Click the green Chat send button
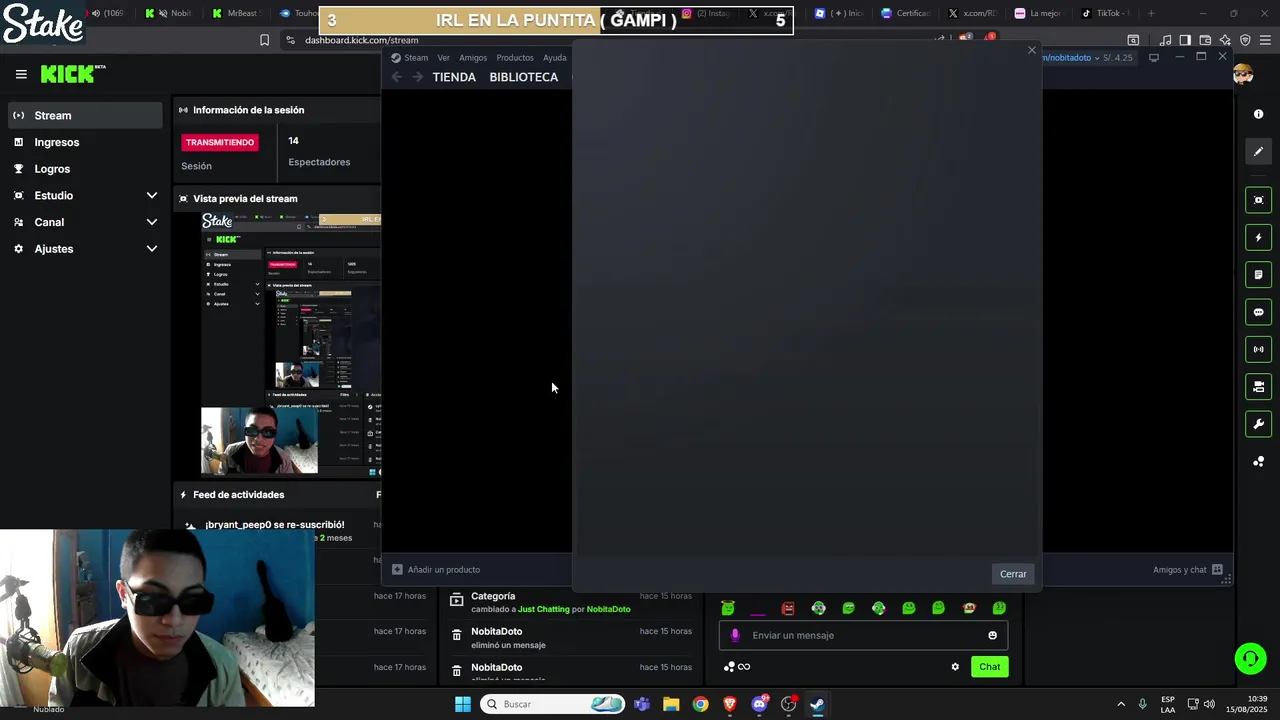 989,667
